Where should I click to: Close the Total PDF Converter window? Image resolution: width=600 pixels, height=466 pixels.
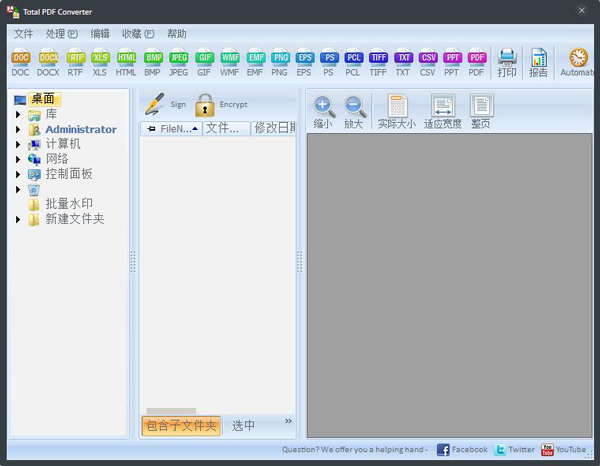point(582,10)
